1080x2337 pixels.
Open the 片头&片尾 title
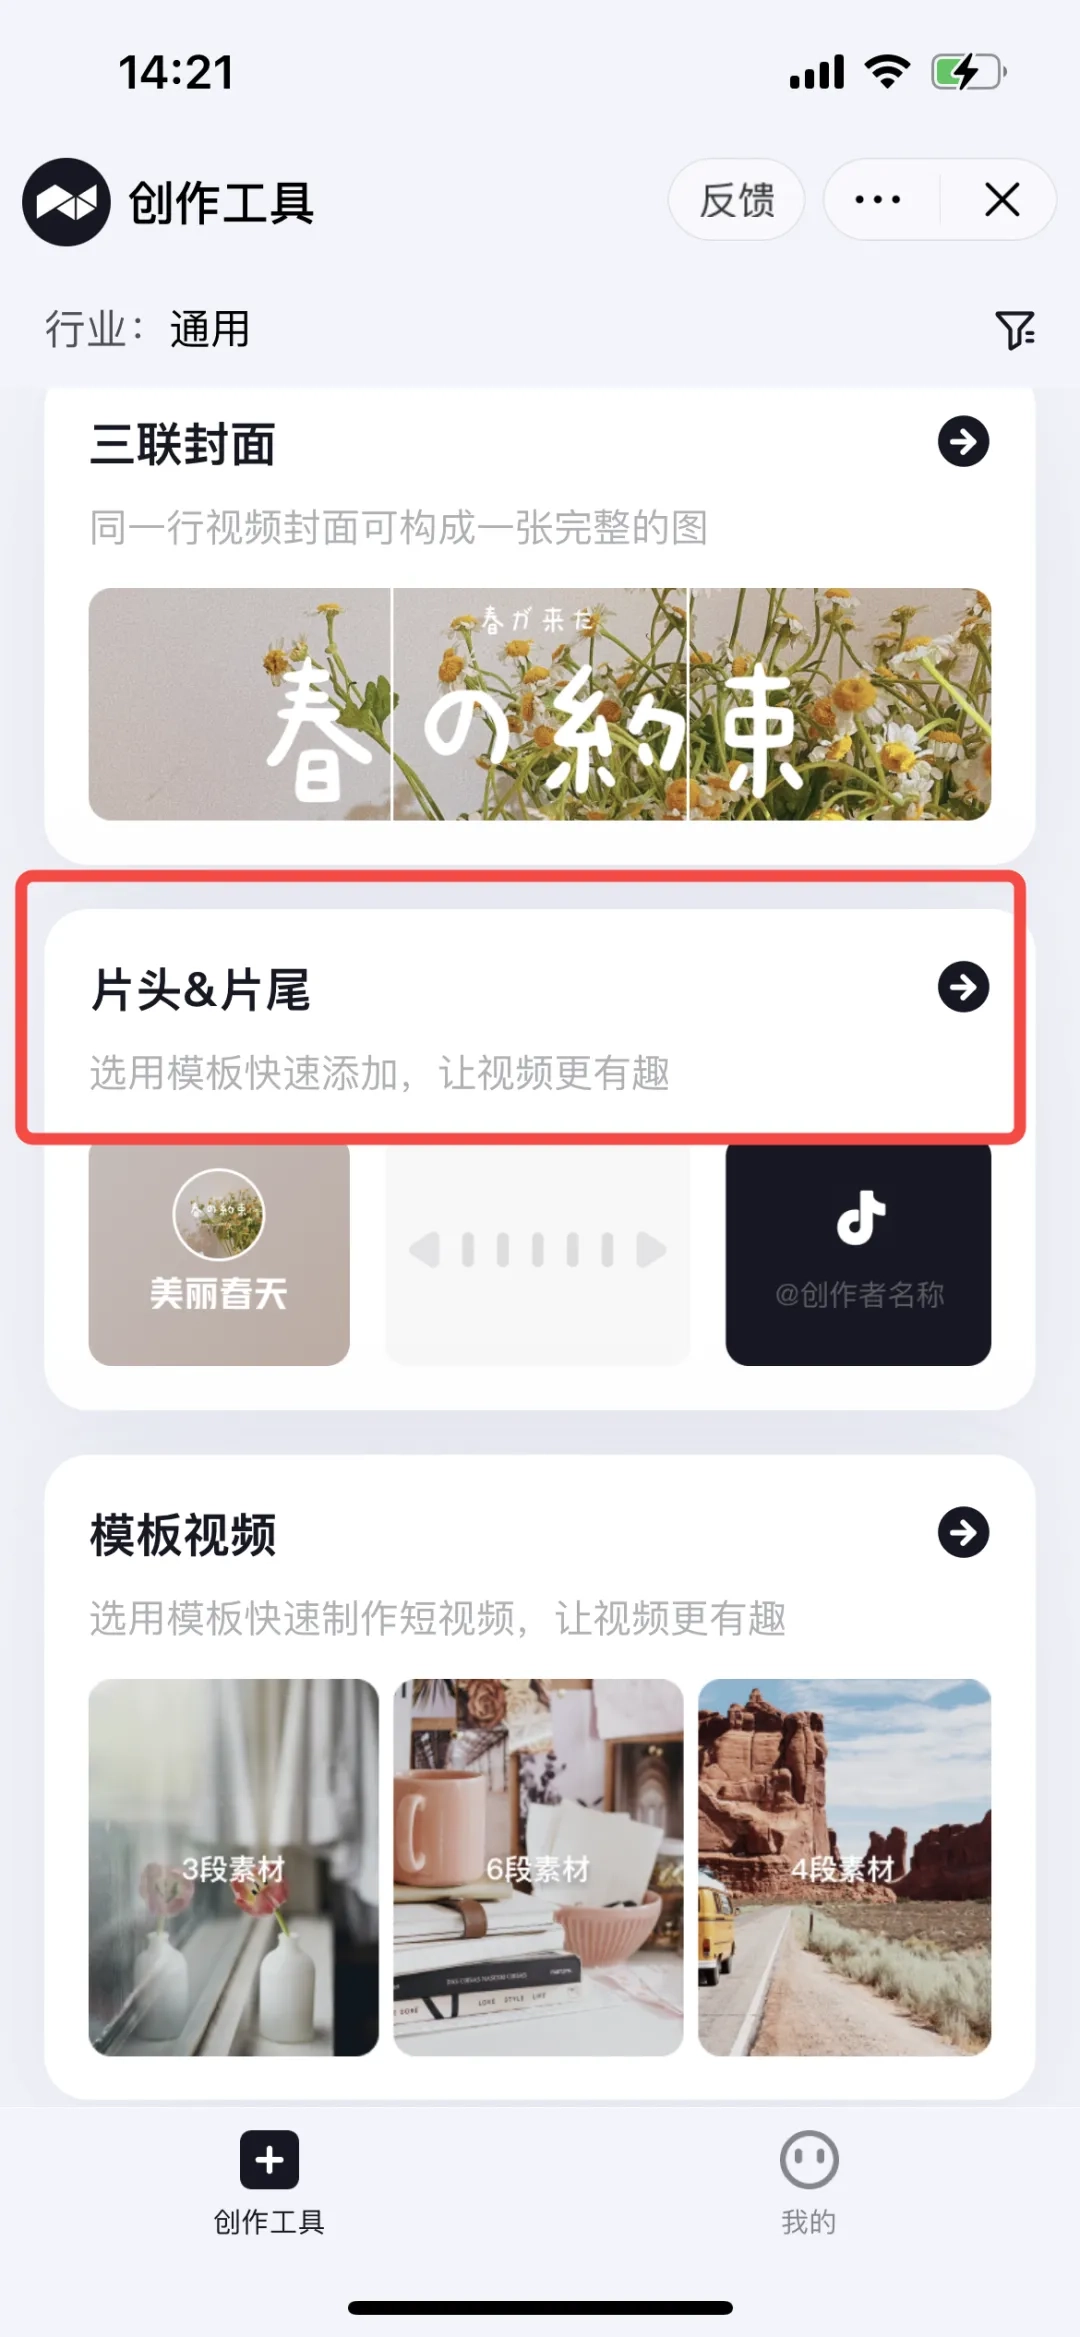click(x=201, y=990)
